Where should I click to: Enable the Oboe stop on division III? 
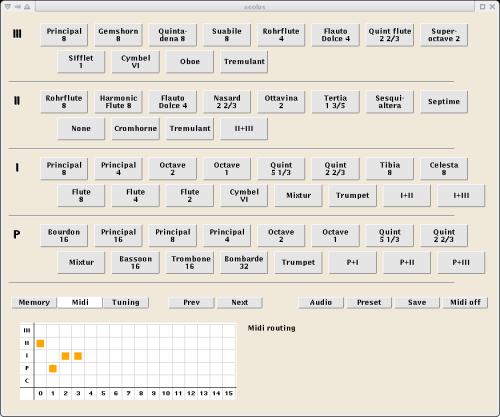tap(190, 62)
